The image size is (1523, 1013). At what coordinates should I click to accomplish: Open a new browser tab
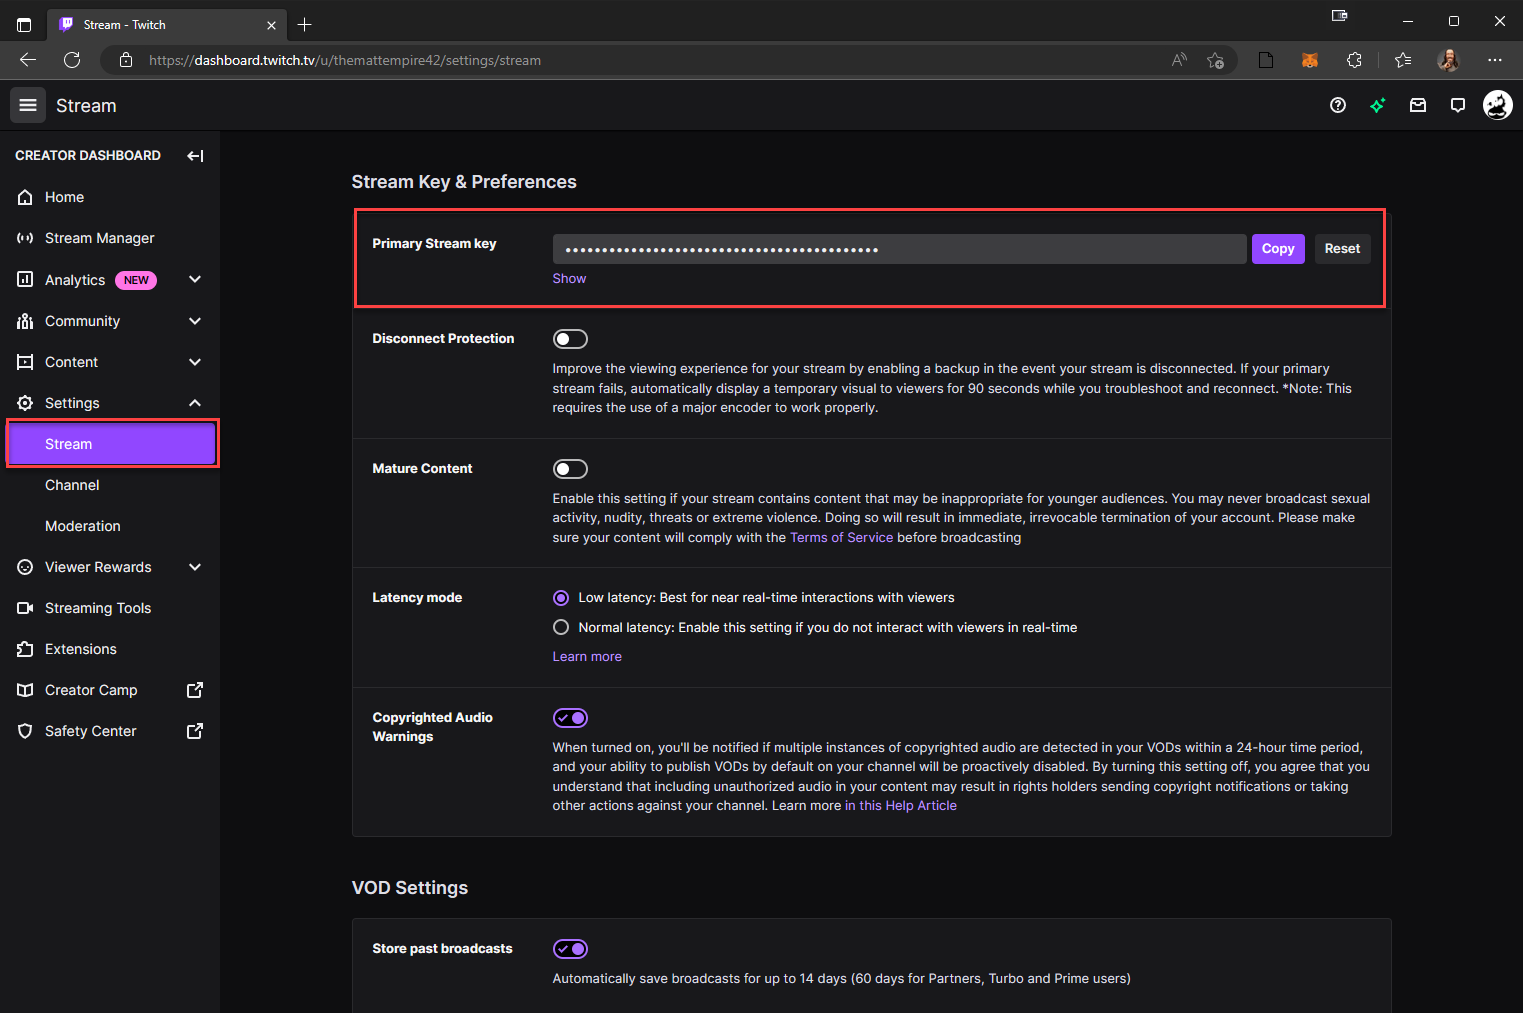[x=305, y=25]
